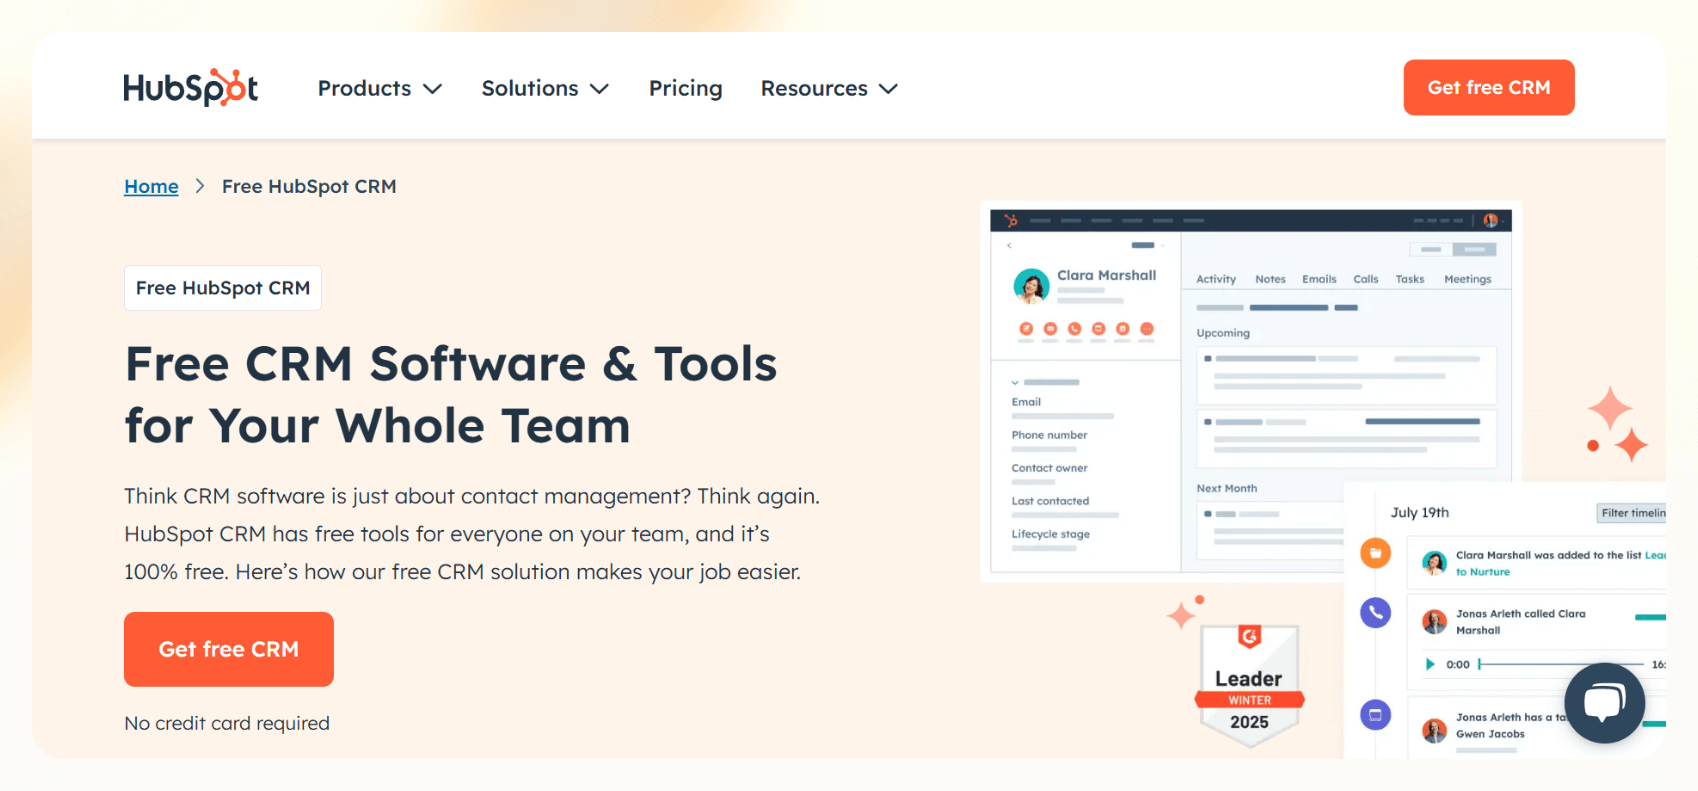Click the header Get free CRM button
This screenshot has width=1698, height=791.
click(x=1488, y=87)
